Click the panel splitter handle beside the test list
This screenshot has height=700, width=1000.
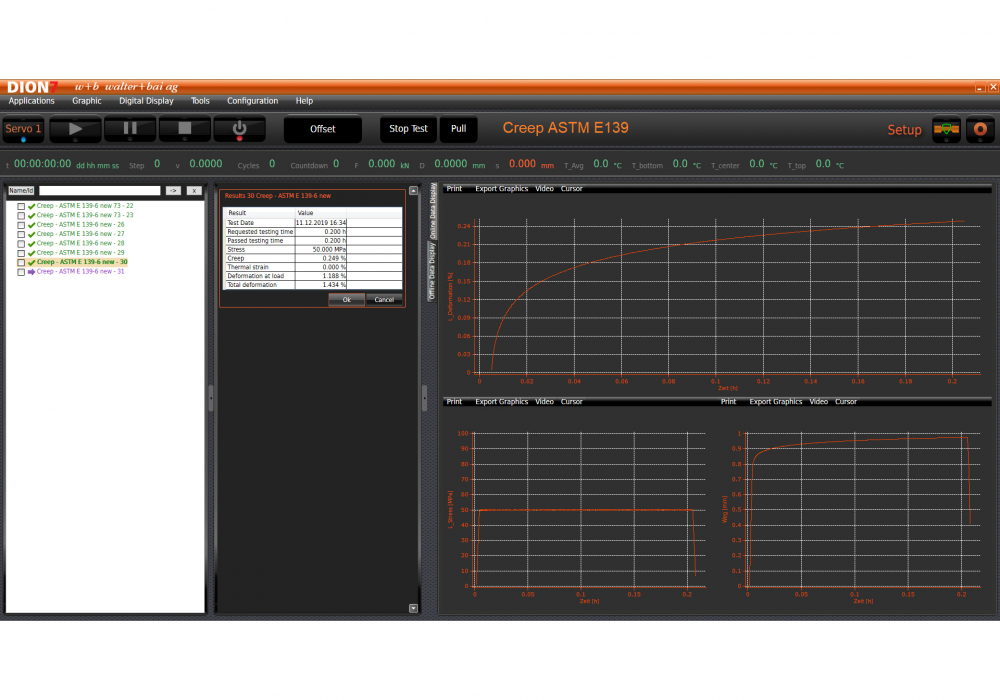pyautogui.click(x=211, y=398)
